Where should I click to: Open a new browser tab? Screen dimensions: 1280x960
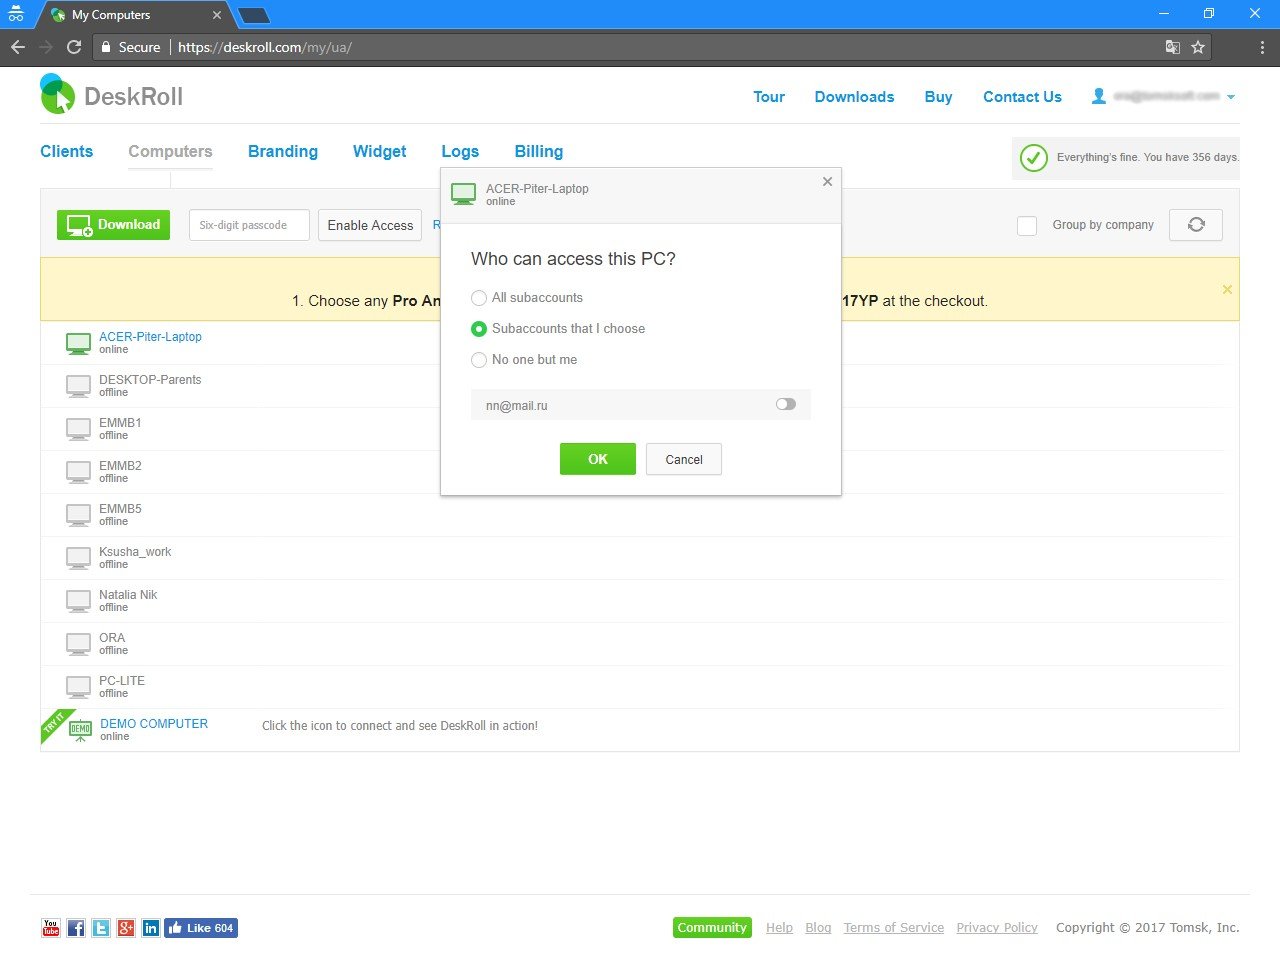[254, 15]
